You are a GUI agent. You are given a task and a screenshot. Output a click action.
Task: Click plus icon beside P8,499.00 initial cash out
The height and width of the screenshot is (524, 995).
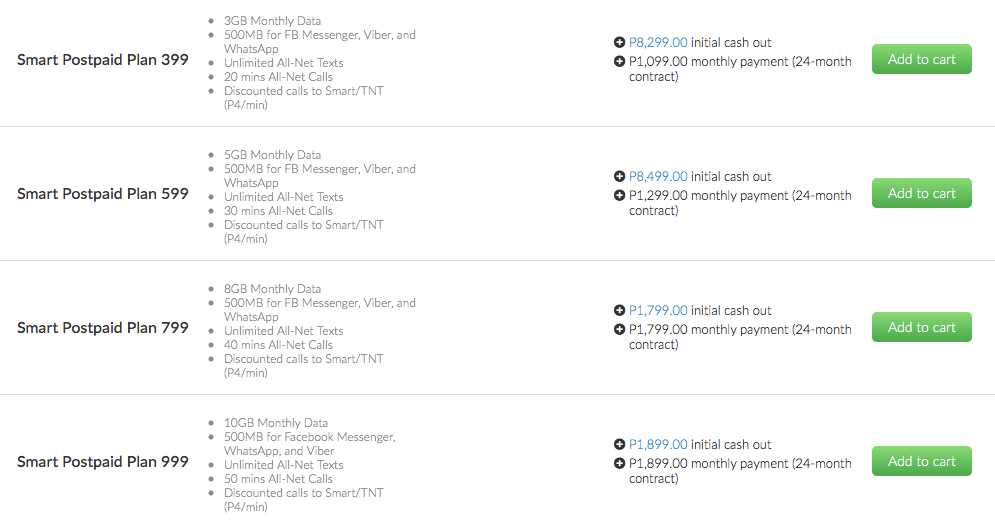point(620,177)
